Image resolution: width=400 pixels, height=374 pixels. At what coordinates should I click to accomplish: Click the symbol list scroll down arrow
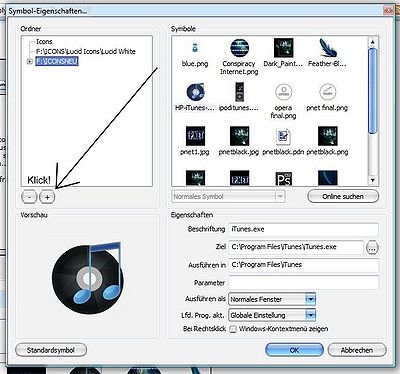pyautogui.click(x=373, y=180)
